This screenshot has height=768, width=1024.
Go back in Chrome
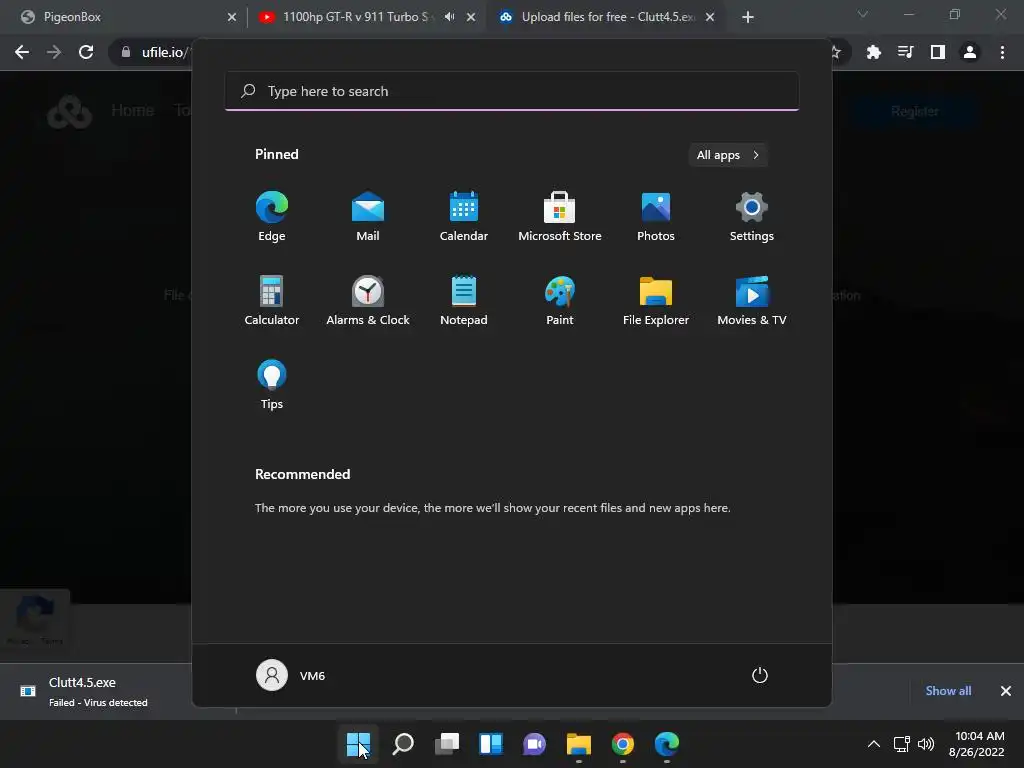[x=22, y=52]
